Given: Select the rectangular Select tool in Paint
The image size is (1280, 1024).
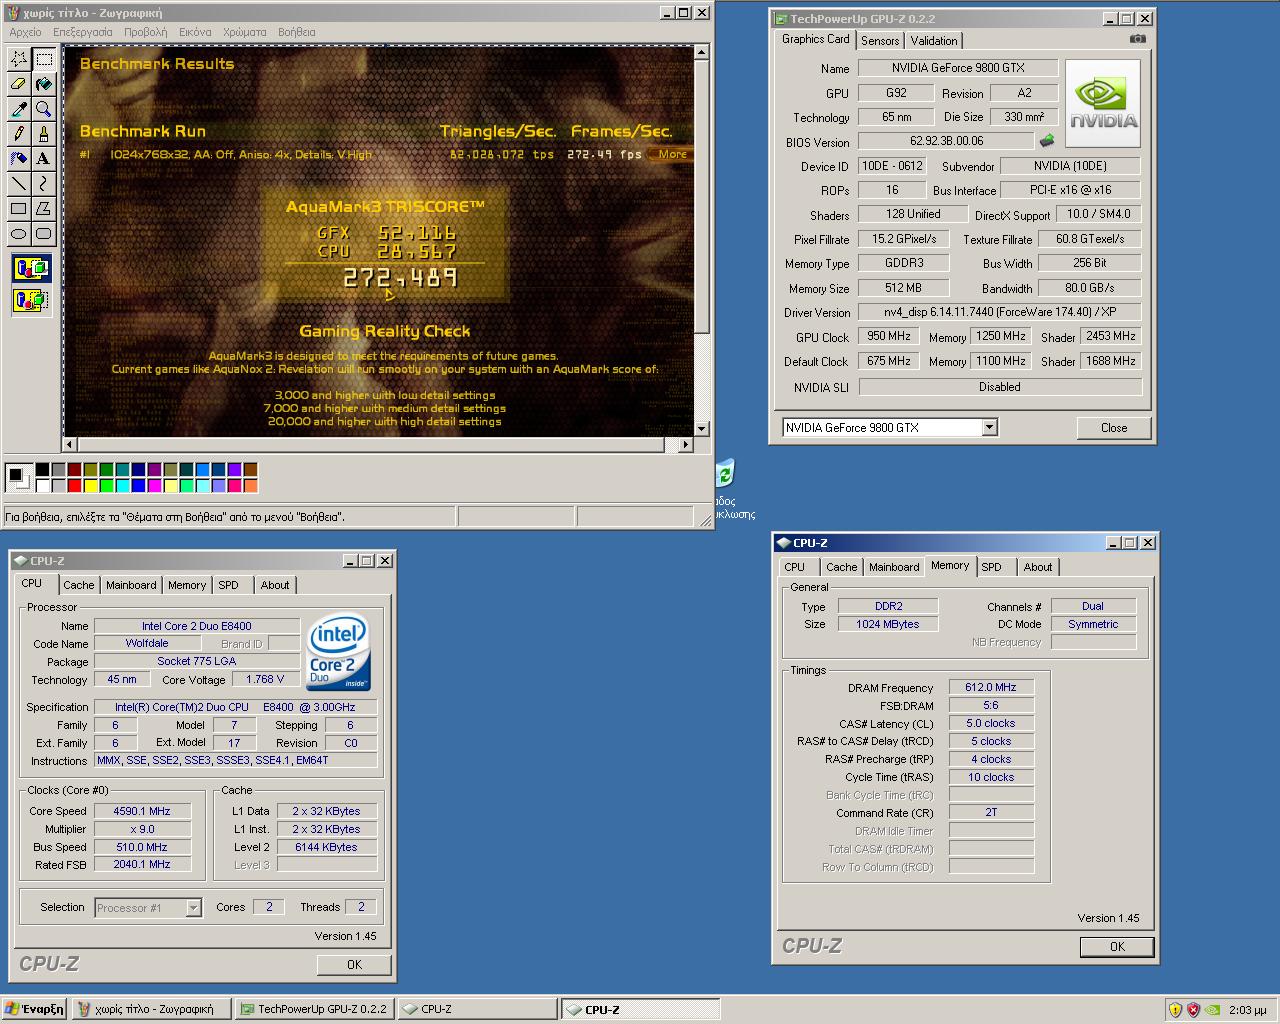Looking at the screenshot, I should click(44, 59).
